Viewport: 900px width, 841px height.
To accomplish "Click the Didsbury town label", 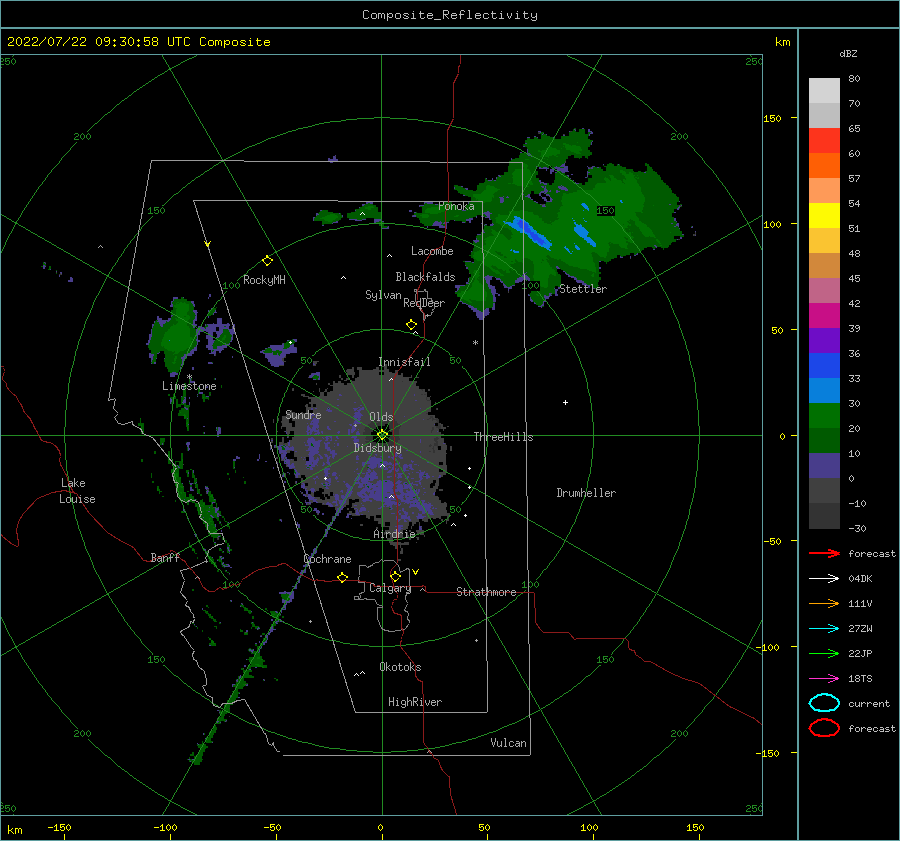I will [377, 448].
